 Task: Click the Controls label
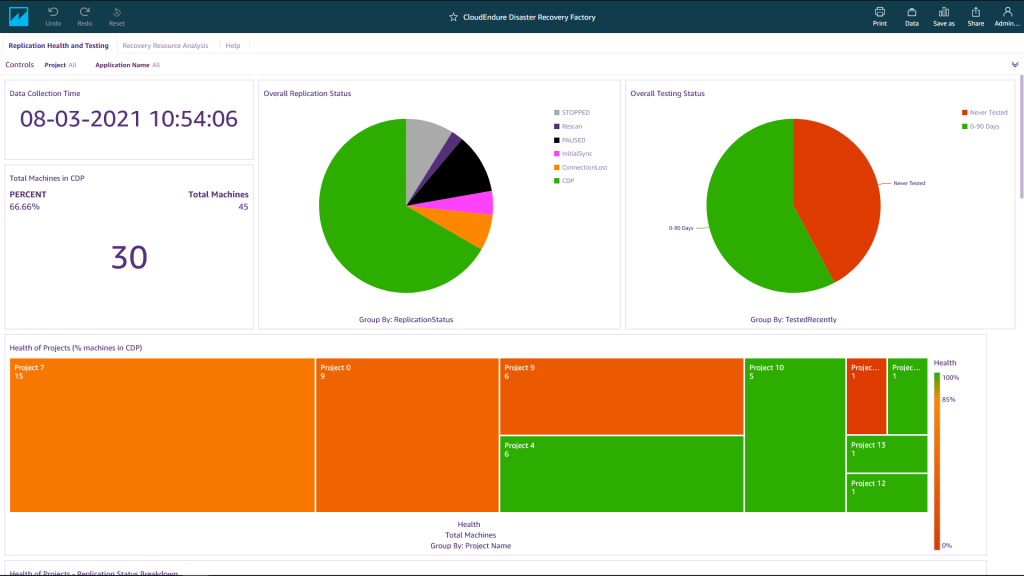click(19, 65)
